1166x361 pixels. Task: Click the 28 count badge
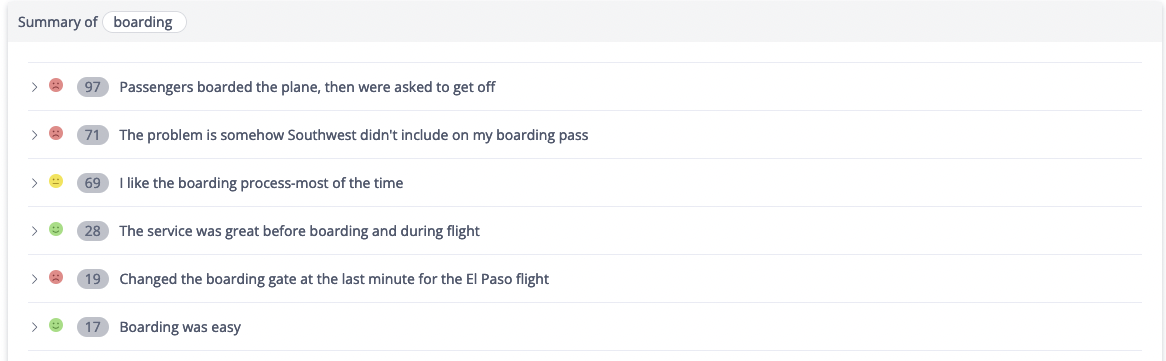click(x=93, y=231)
